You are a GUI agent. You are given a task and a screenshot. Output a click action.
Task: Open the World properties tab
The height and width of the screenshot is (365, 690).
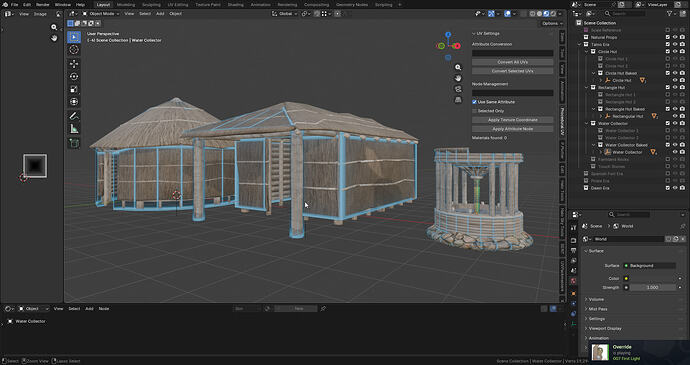[x=573, y=281]
